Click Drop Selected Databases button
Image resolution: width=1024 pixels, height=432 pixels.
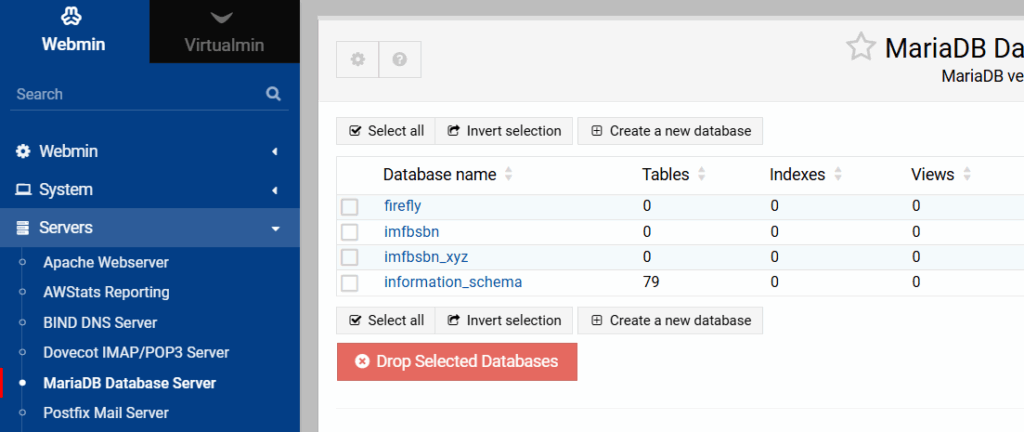[457, 362]
